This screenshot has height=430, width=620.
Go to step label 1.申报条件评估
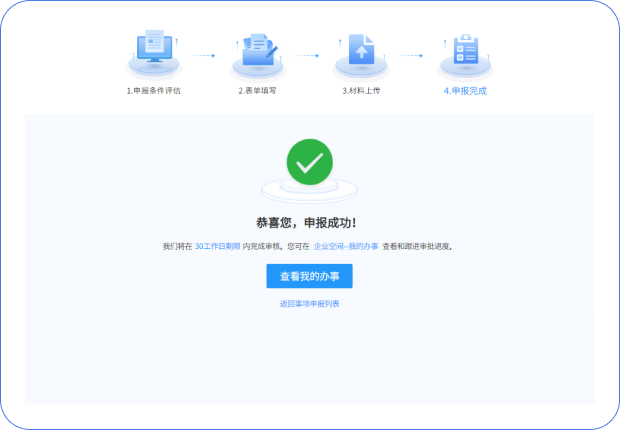(153, 91)
